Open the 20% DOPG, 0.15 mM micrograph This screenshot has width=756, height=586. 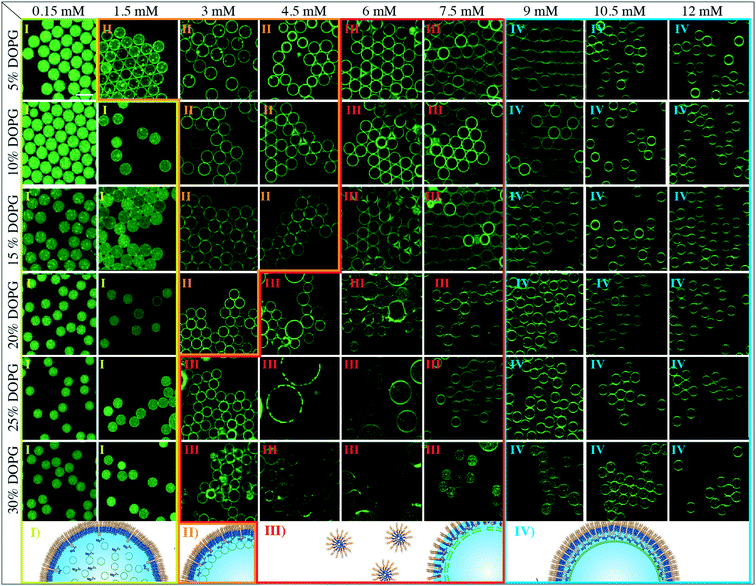[x=59, y=314]
